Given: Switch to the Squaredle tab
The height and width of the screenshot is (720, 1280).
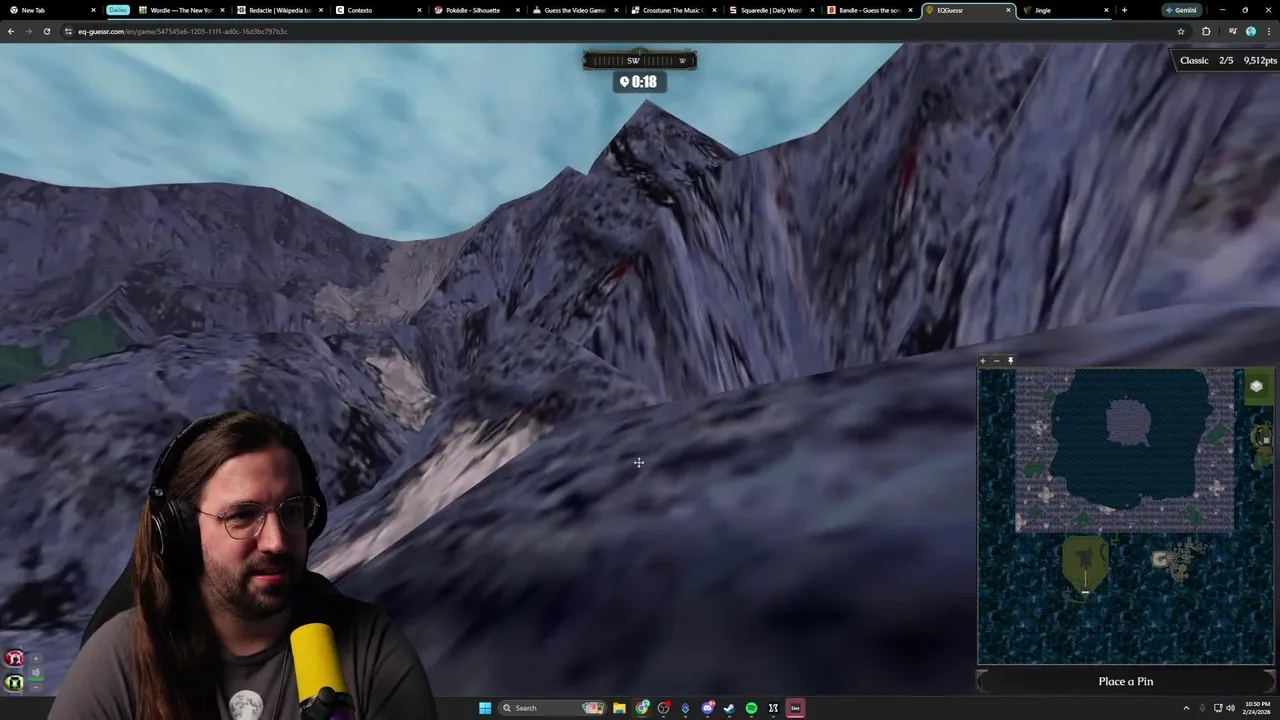Looking at the screenshot, I should tap(773, 10).
